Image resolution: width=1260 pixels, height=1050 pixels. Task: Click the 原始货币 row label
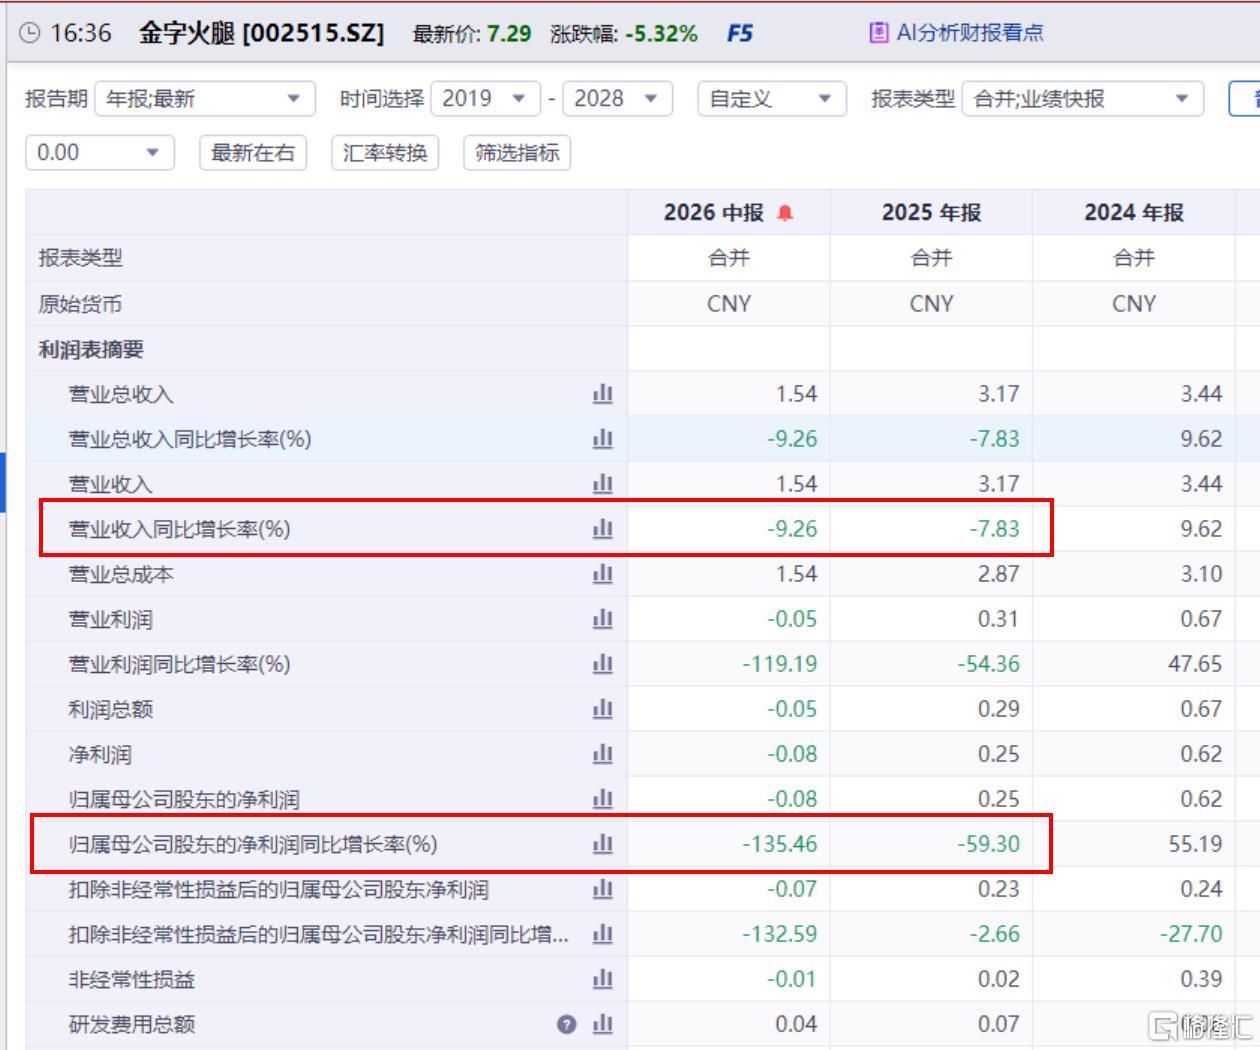pos(80,304)
